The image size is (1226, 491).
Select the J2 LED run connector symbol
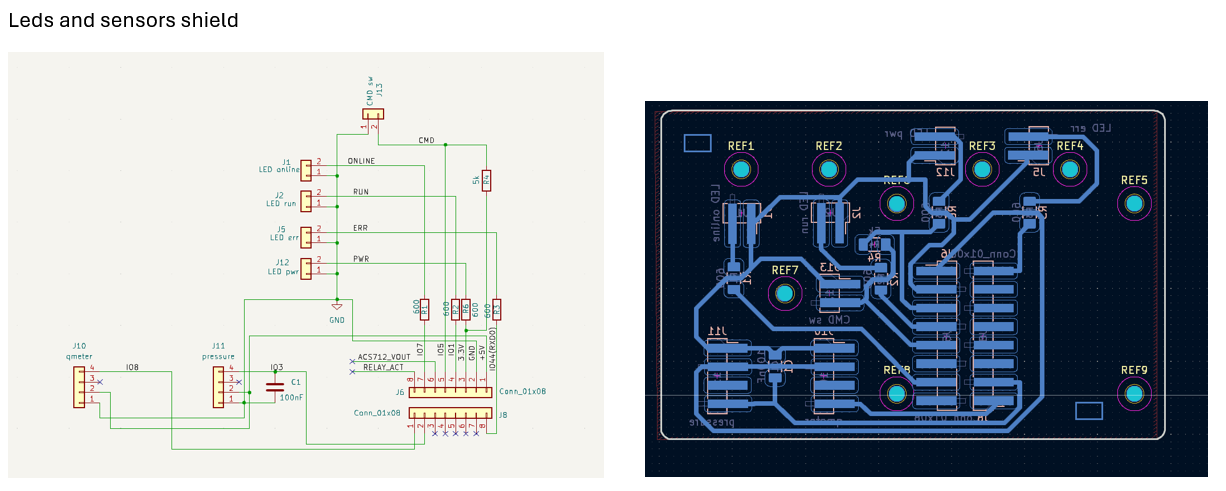(x=306, y=198)
